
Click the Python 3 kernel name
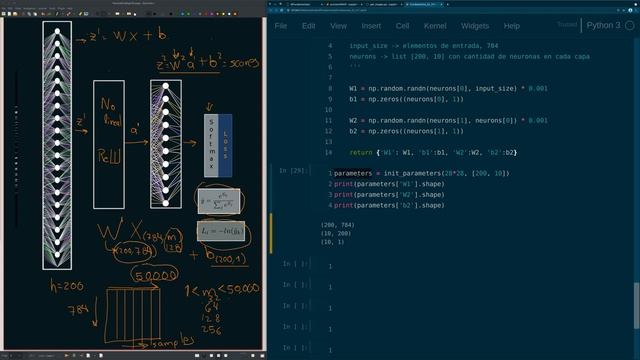coord(603,25)
